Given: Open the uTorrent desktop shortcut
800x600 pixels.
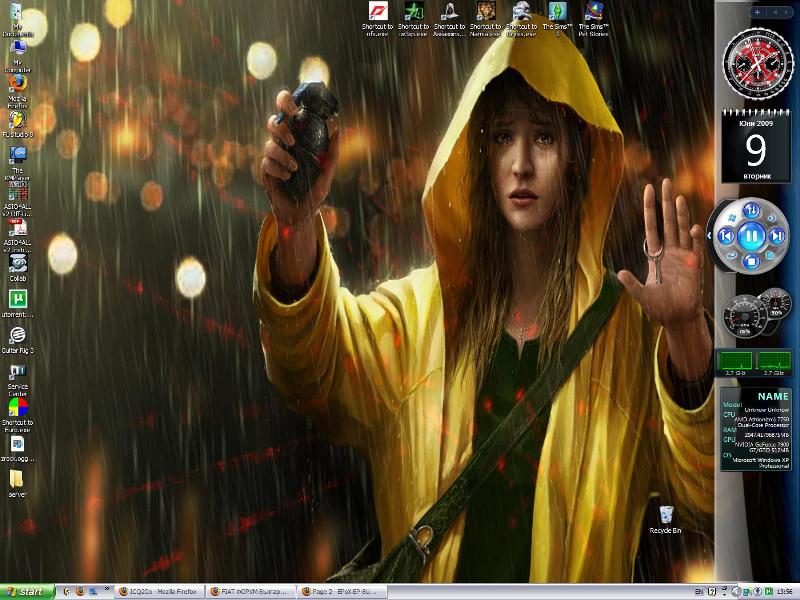Looking at the screenshot, I should (17, 299).
